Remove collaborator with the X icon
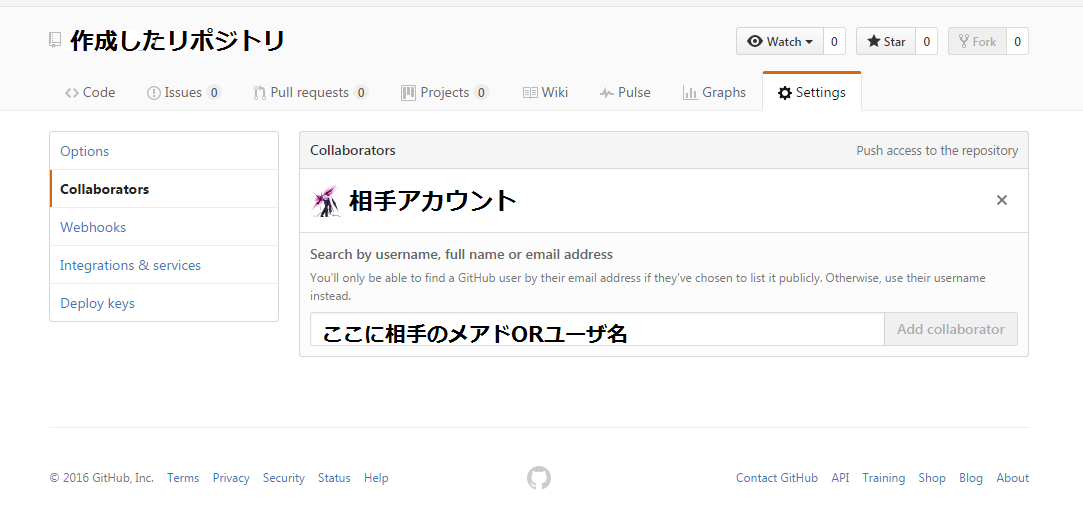The image size is (1083, 518). [1002, 200]
